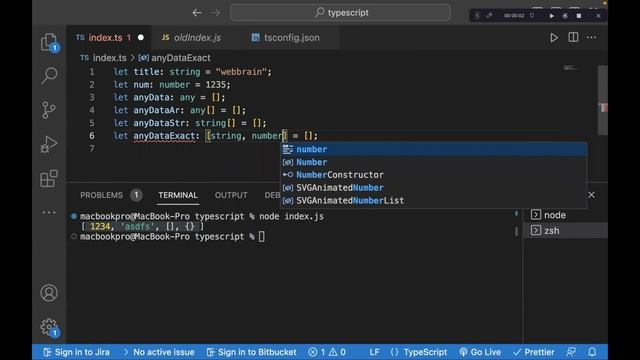The width and height of the screenshot is (640, 360).
Task: Select the lowercase number suggestion
Action: [x=434, y=149]
